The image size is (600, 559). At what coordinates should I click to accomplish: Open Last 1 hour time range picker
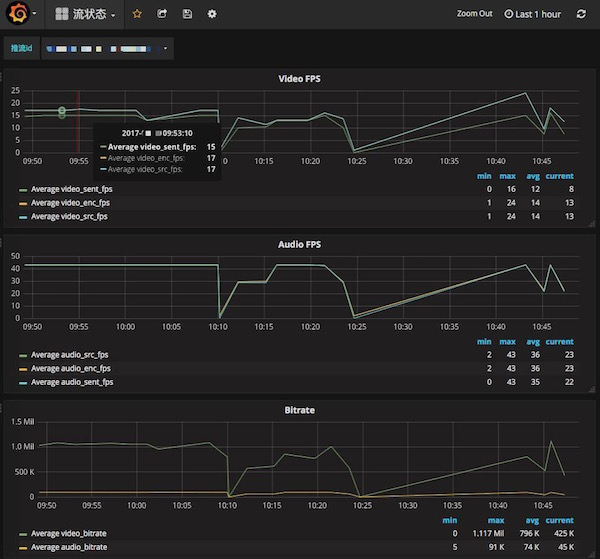532,14
